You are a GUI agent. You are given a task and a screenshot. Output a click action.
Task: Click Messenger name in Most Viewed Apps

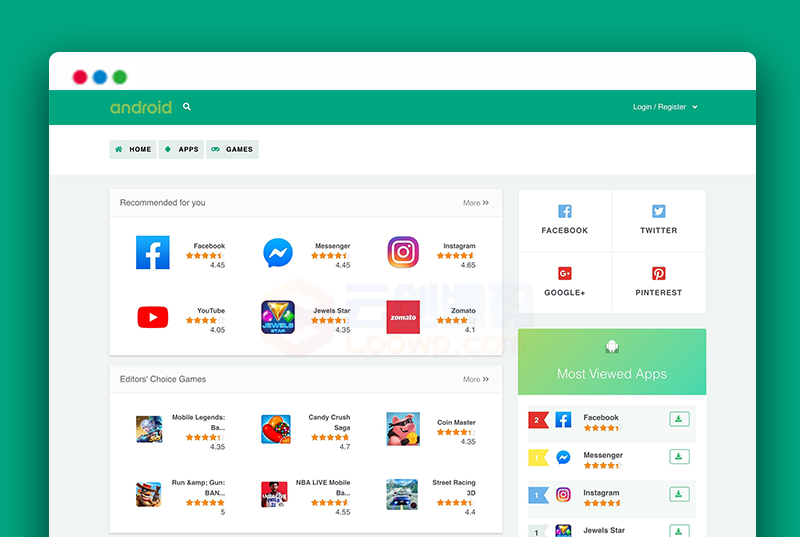603,455
